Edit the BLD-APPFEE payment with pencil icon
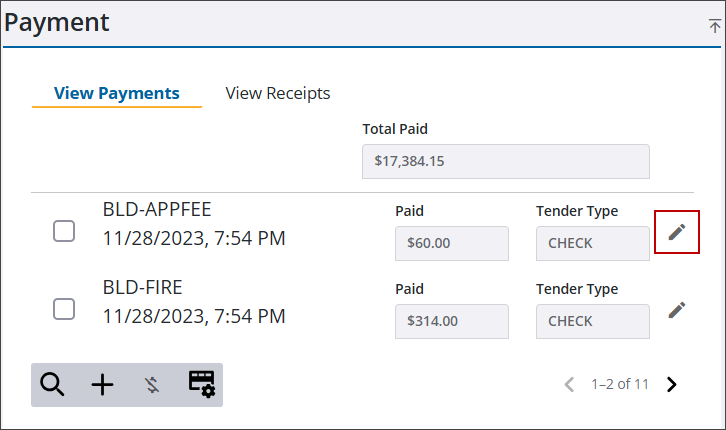Screen dimensions: 726x430 pos(676,232)
